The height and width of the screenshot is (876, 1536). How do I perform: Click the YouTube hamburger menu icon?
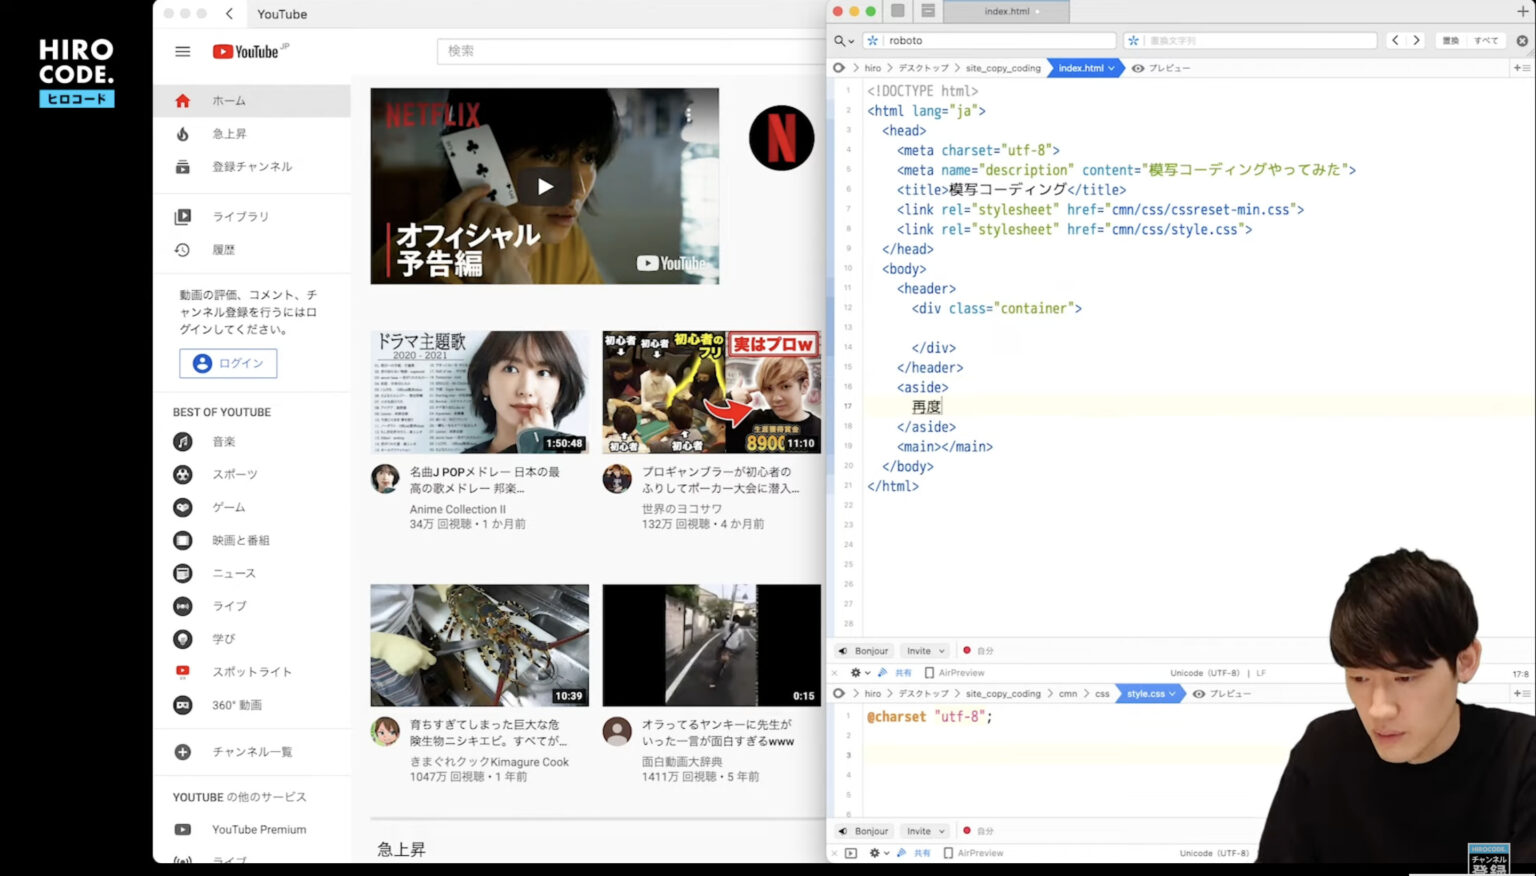click(183, 51)
